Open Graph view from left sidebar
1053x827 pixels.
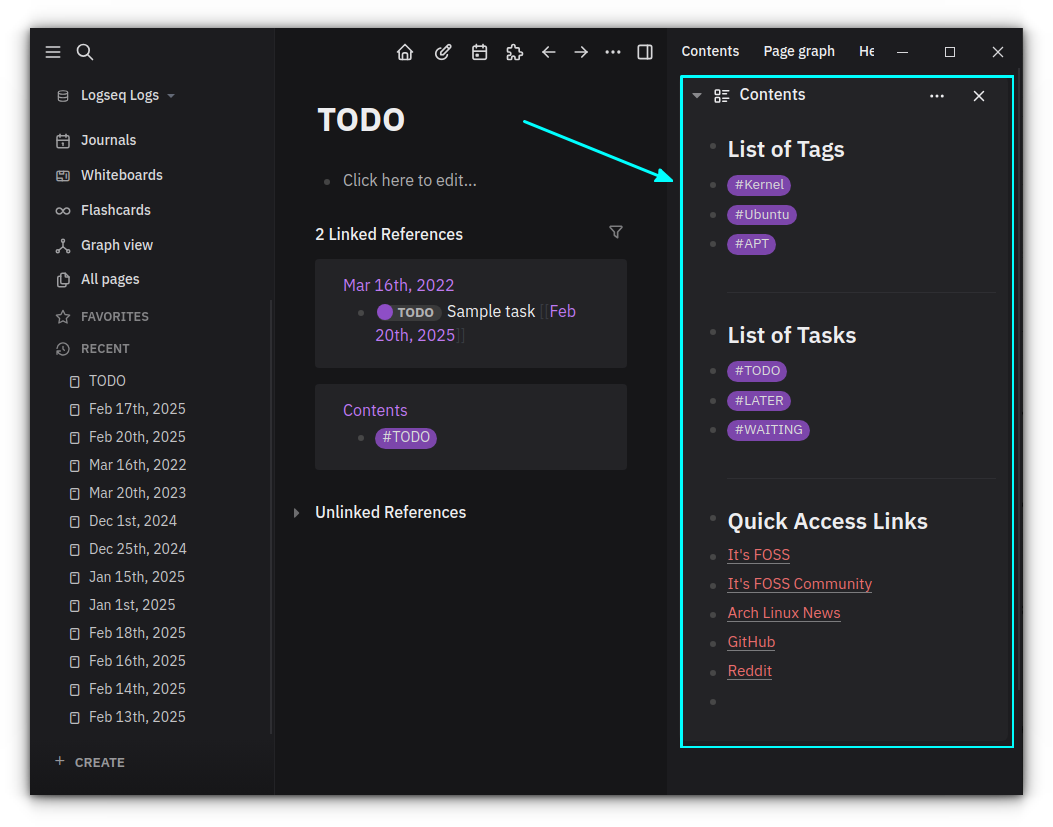pos(116,245)
